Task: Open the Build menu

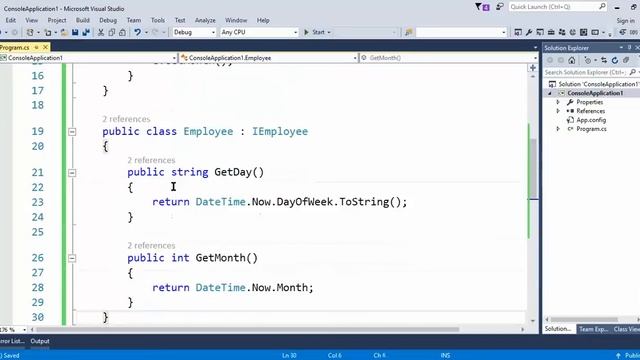Action: (82, 20)
